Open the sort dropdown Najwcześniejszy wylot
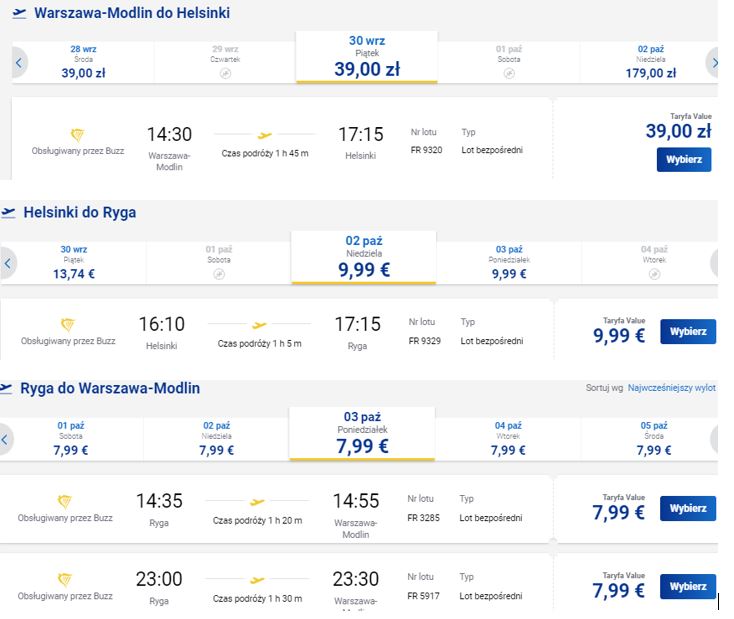734x619 pixels. (x=671, y=388)
